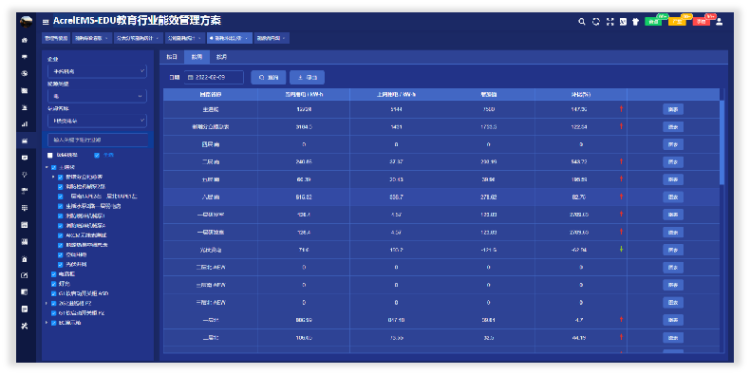Toggle the hamburger menu beside AcrelEMS-EDU title
The height and width of the screenshot is (375, 750).
point(45,22)
